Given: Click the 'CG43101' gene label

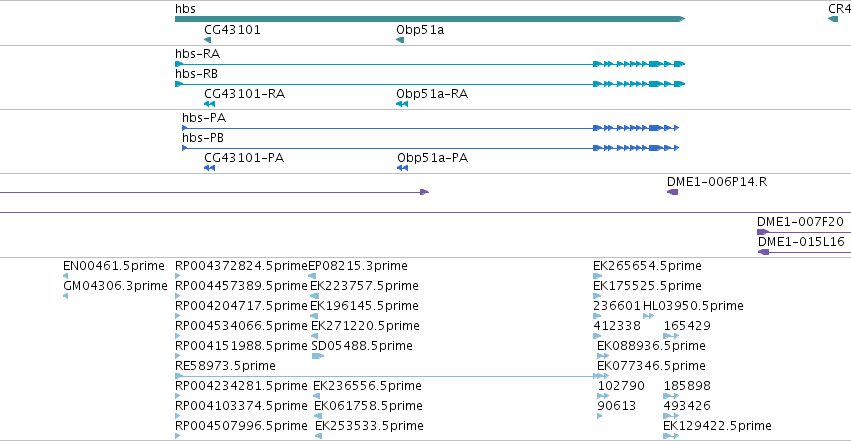Looking at the screenshot, I should (232, 30).
